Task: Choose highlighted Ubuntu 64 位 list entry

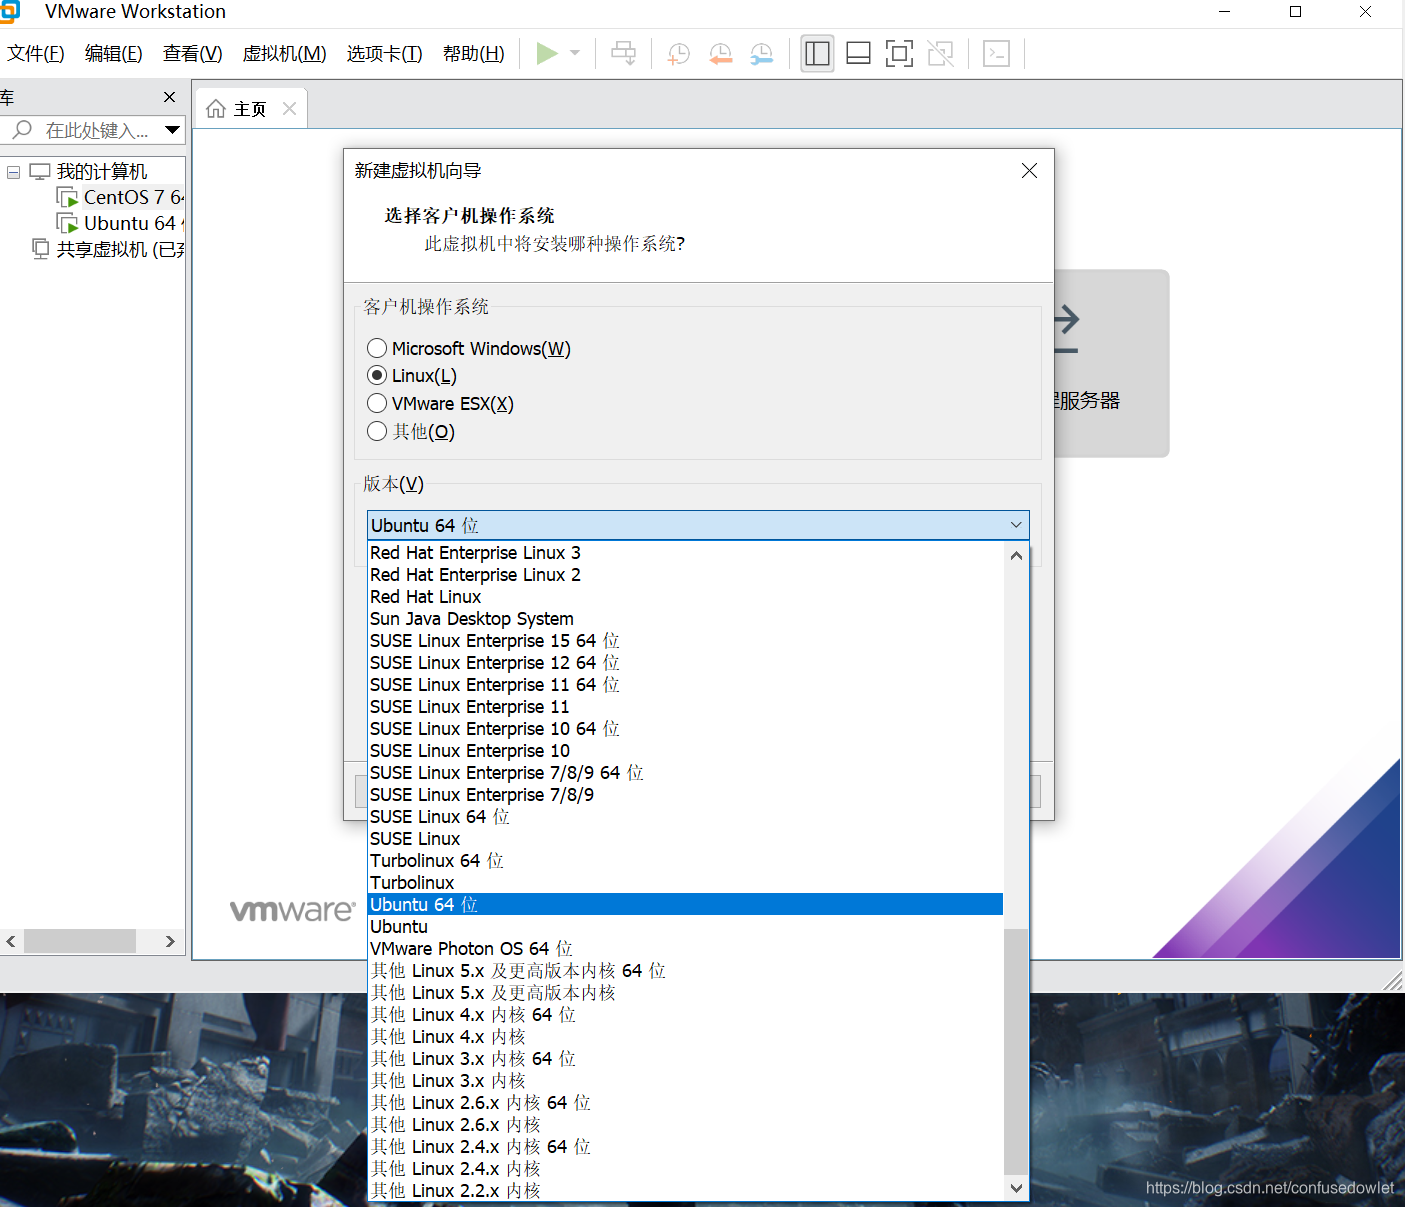Action: (685, 905)
